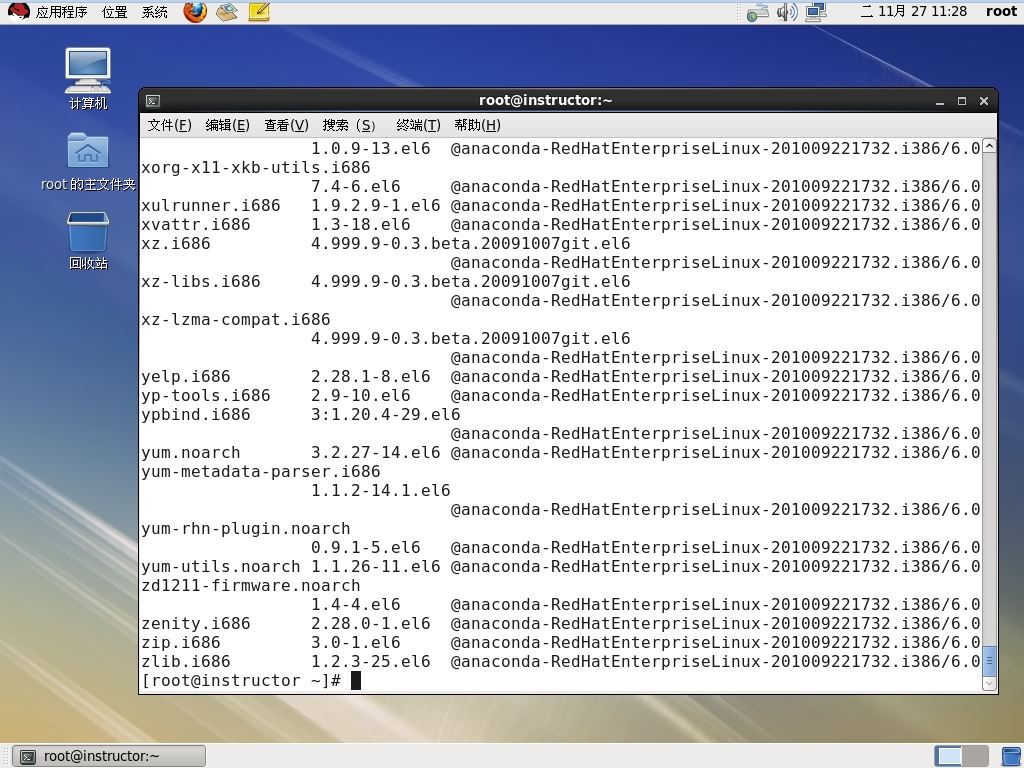1024x768 pixels.
Task: Click the text zd1211-firmware.noarch
Action: coord(251,586)
